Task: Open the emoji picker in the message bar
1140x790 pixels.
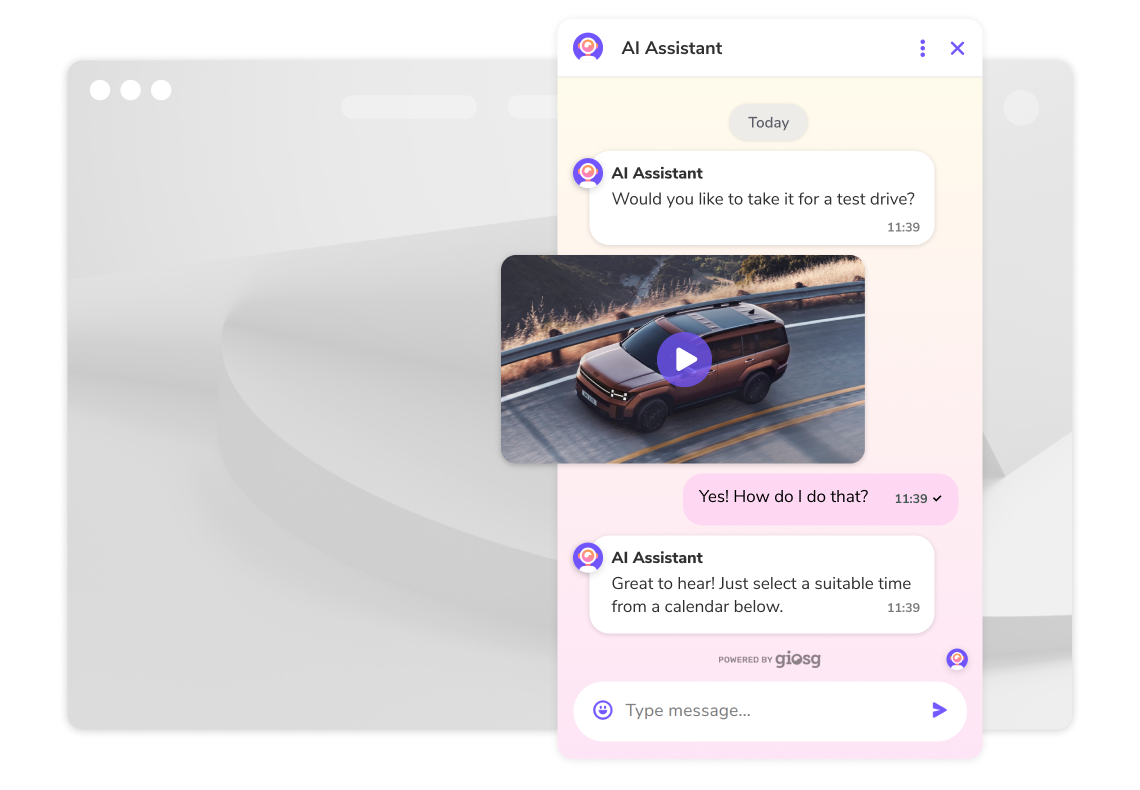Action: pyautogui.click(x=603, y=710)
